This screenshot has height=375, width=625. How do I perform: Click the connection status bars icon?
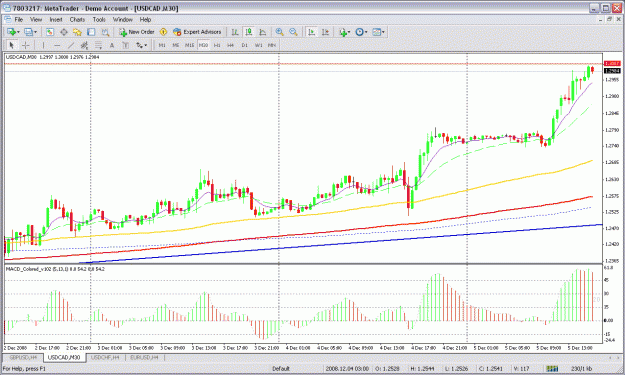tap(552, 369)
